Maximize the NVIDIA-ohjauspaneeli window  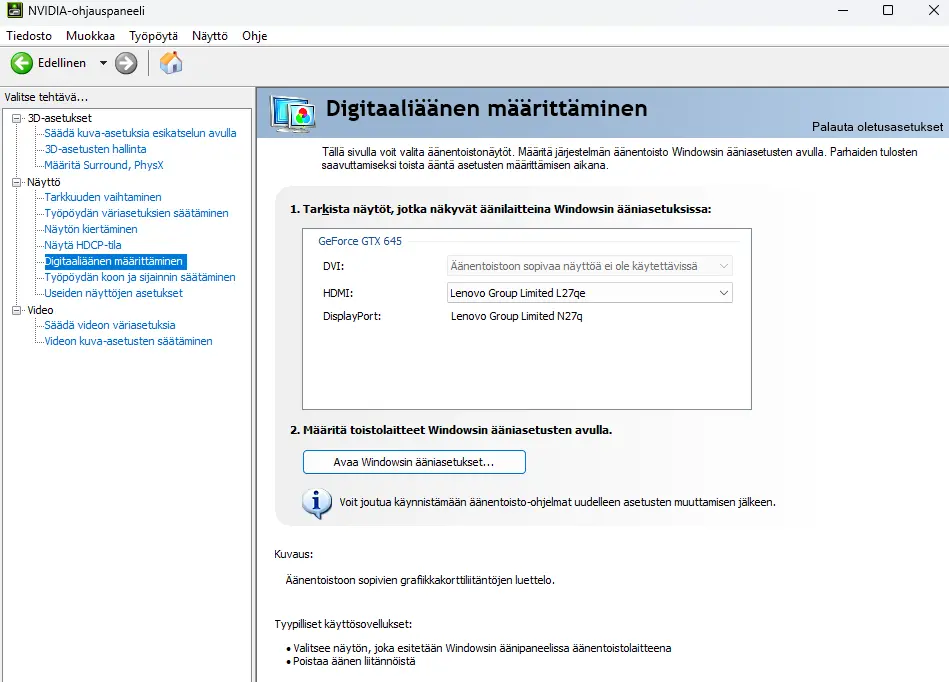888,10
